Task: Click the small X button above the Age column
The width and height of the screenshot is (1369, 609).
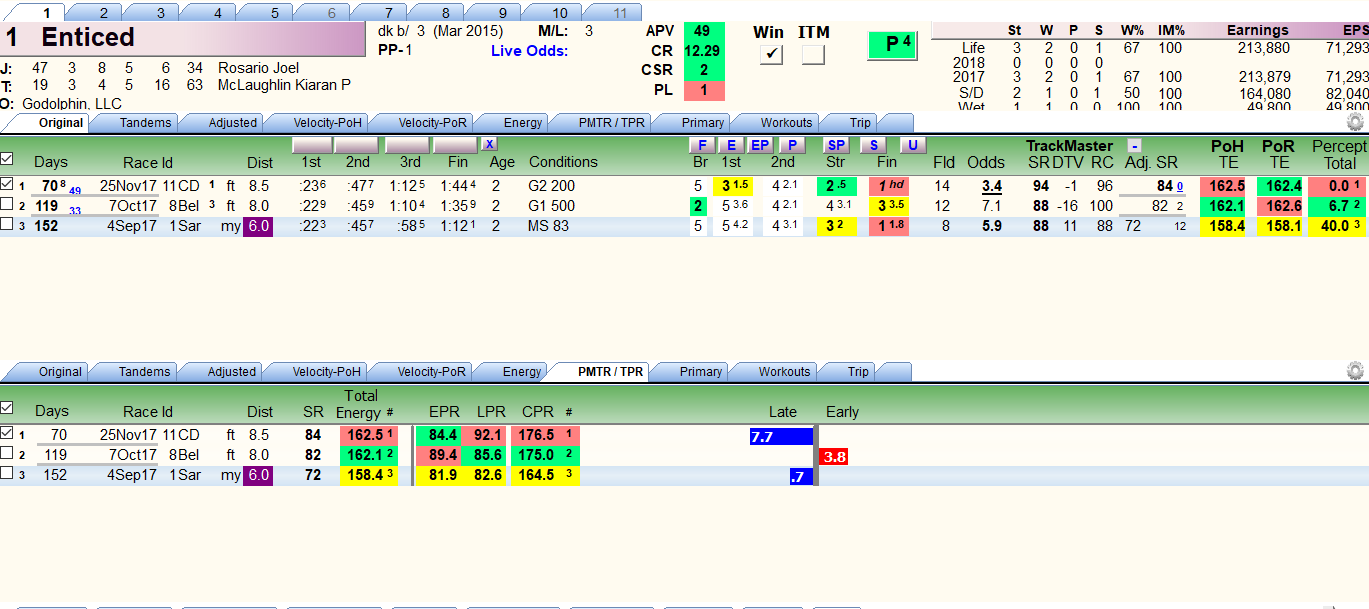Action: tap(489, 144)
